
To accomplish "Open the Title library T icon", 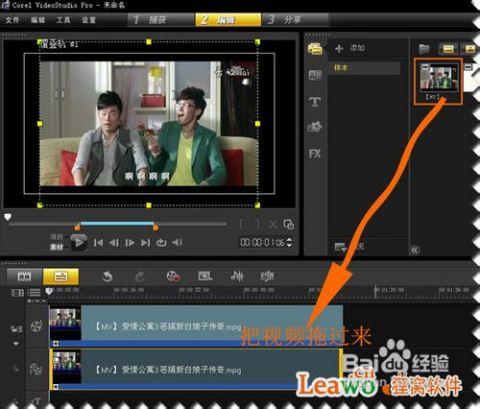I will [315, 101].
